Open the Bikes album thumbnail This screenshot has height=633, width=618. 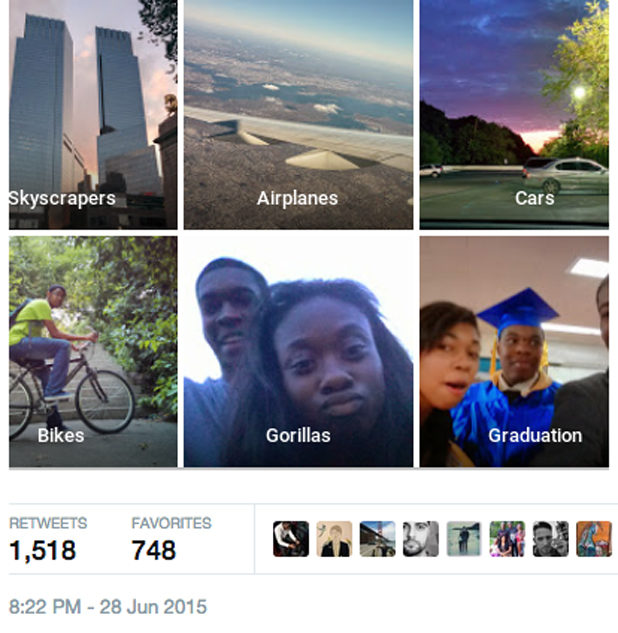[x=93, y=352]
